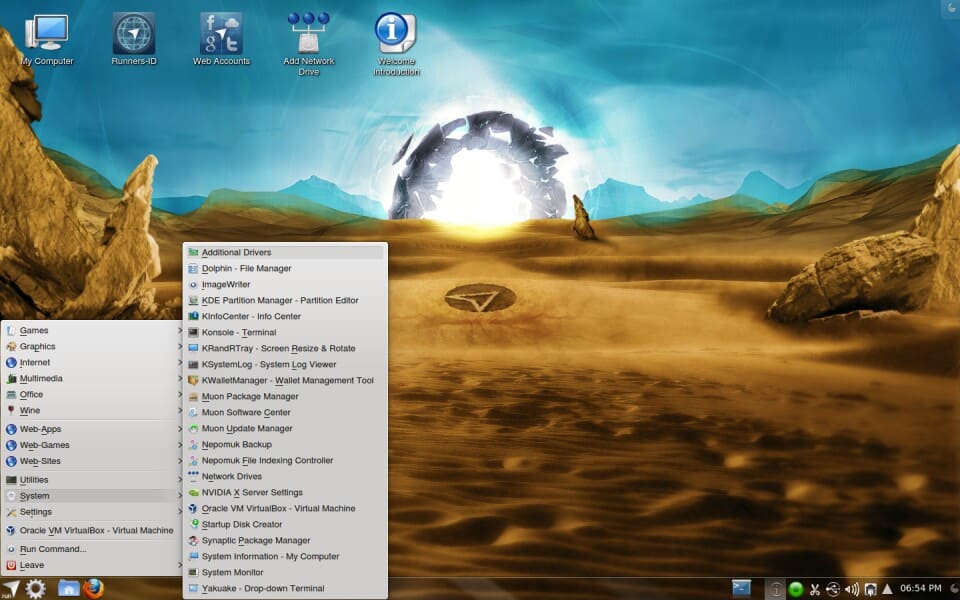Screen dimensions: 960x600
Task: Expand Office submenu
Action: [x=94, y=394]
